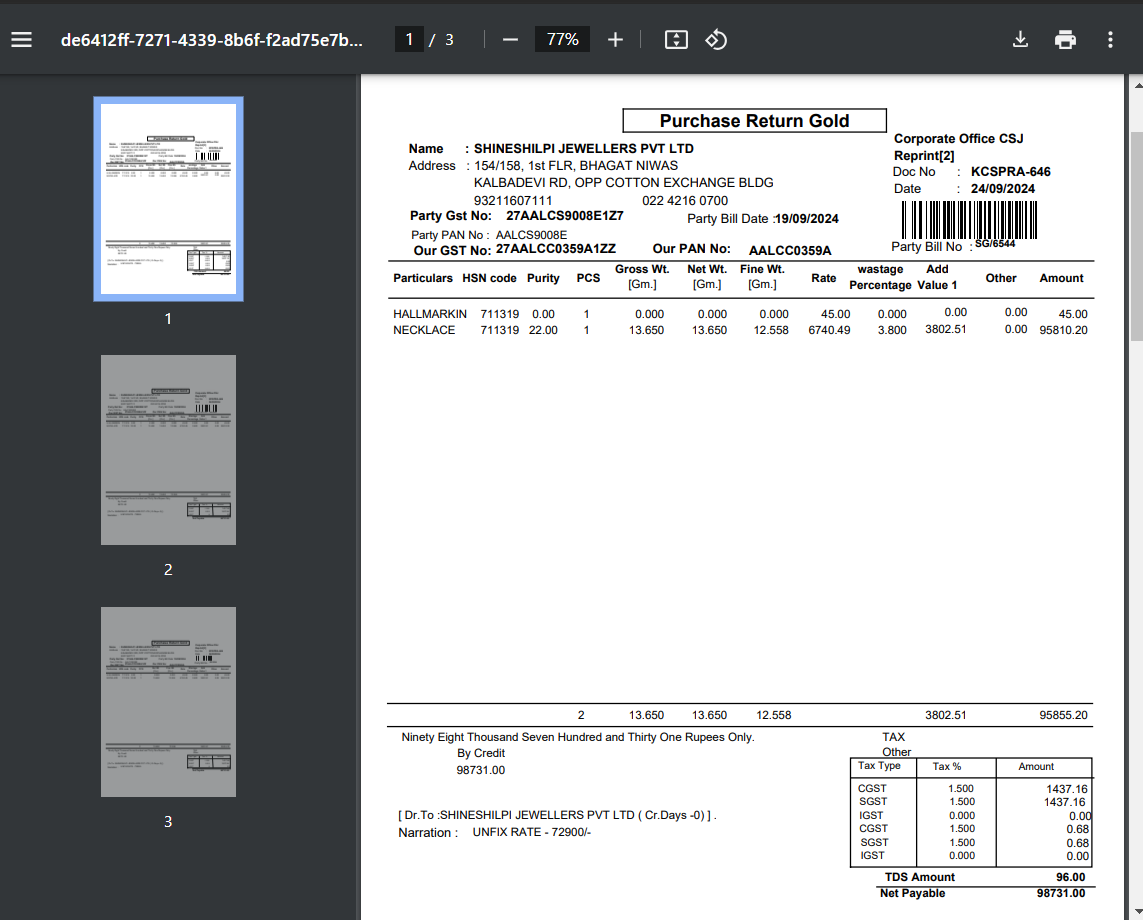Image resolution: width=1143 pixels, height=920 pixels.
Task: Click Our PAN number "AALCC0359A"
Action: click(790, 251)
